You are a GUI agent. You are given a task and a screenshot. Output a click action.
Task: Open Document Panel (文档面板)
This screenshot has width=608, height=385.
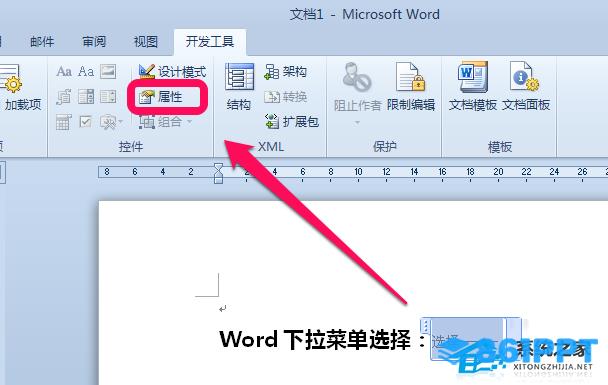tap(526, 87)
